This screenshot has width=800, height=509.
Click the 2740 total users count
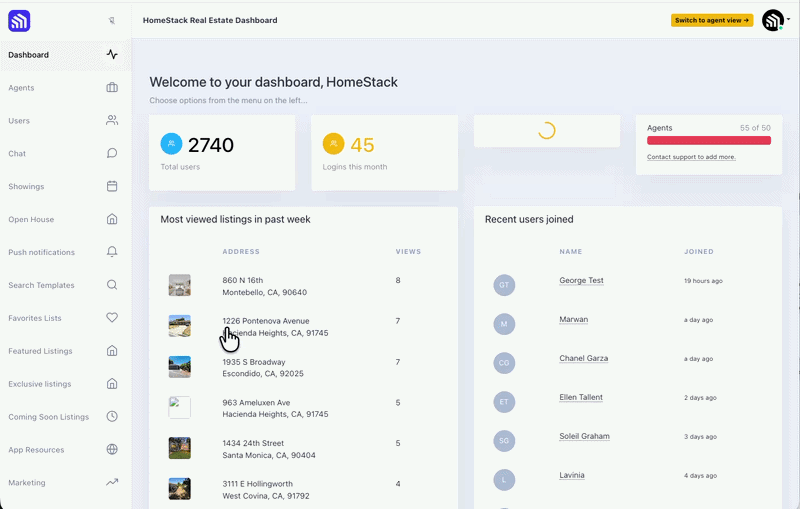point(211,145)
